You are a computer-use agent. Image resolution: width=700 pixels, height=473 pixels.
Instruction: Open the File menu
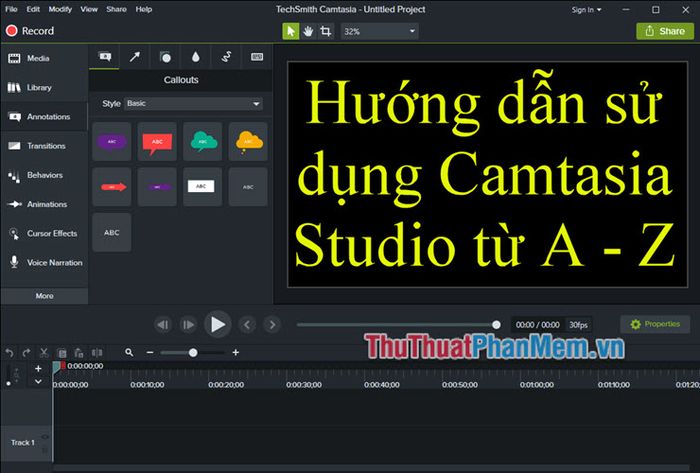[11, 9]
